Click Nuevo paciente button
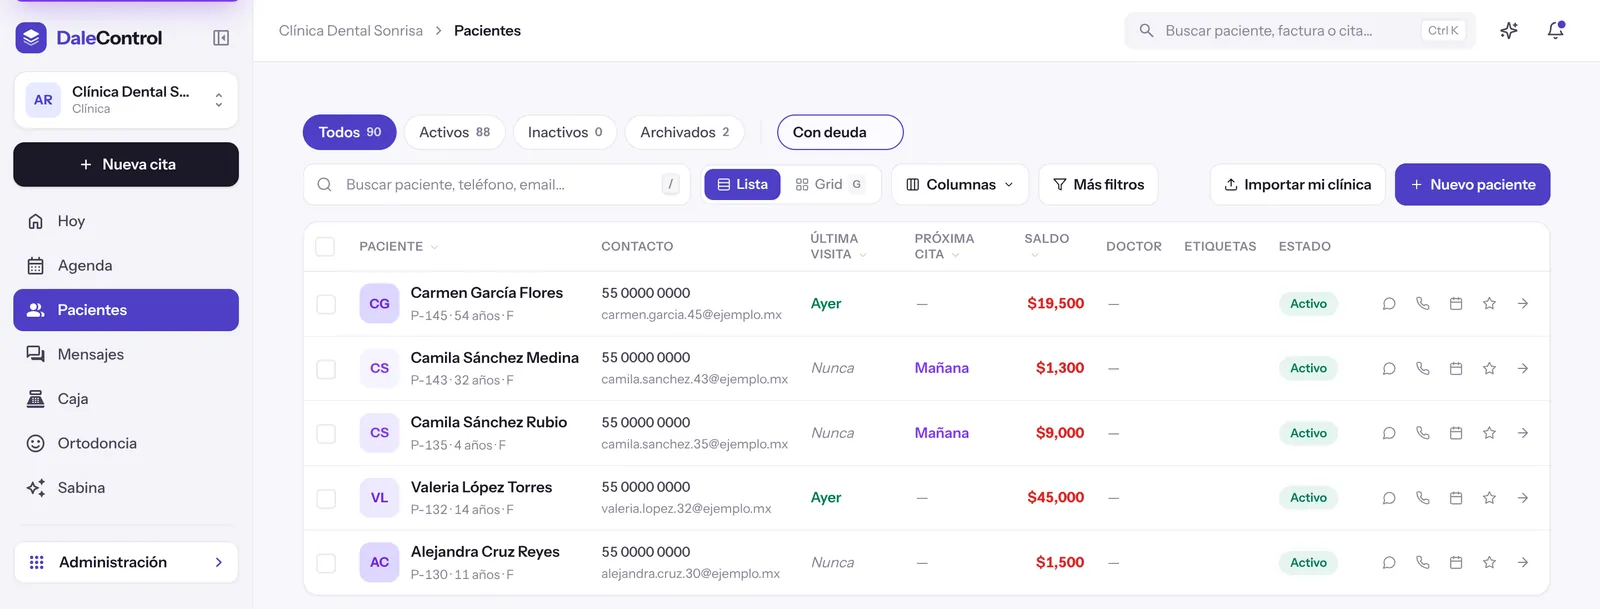 tap(1472, 184)
